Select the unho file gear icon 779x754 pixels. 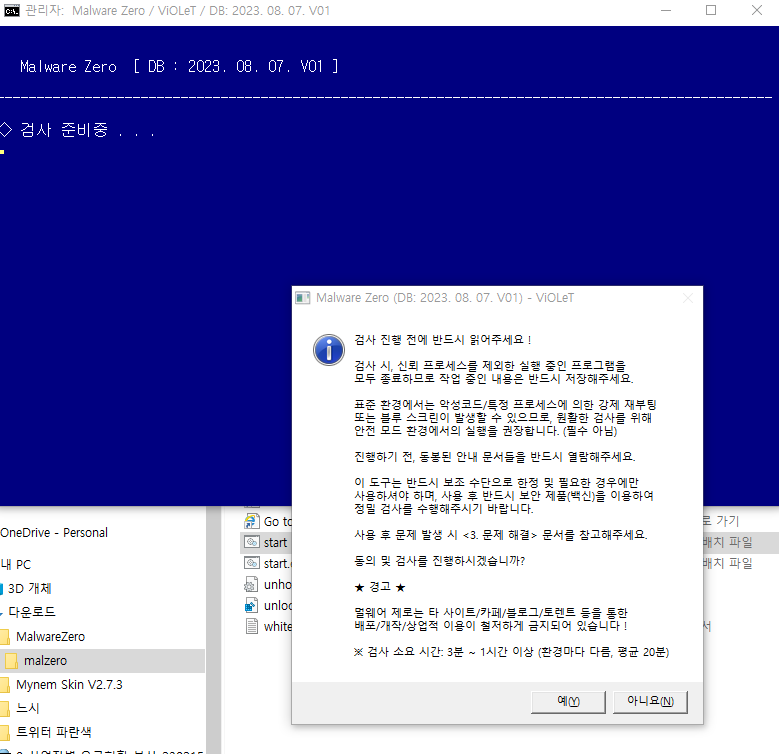click(x=251, y=585)
